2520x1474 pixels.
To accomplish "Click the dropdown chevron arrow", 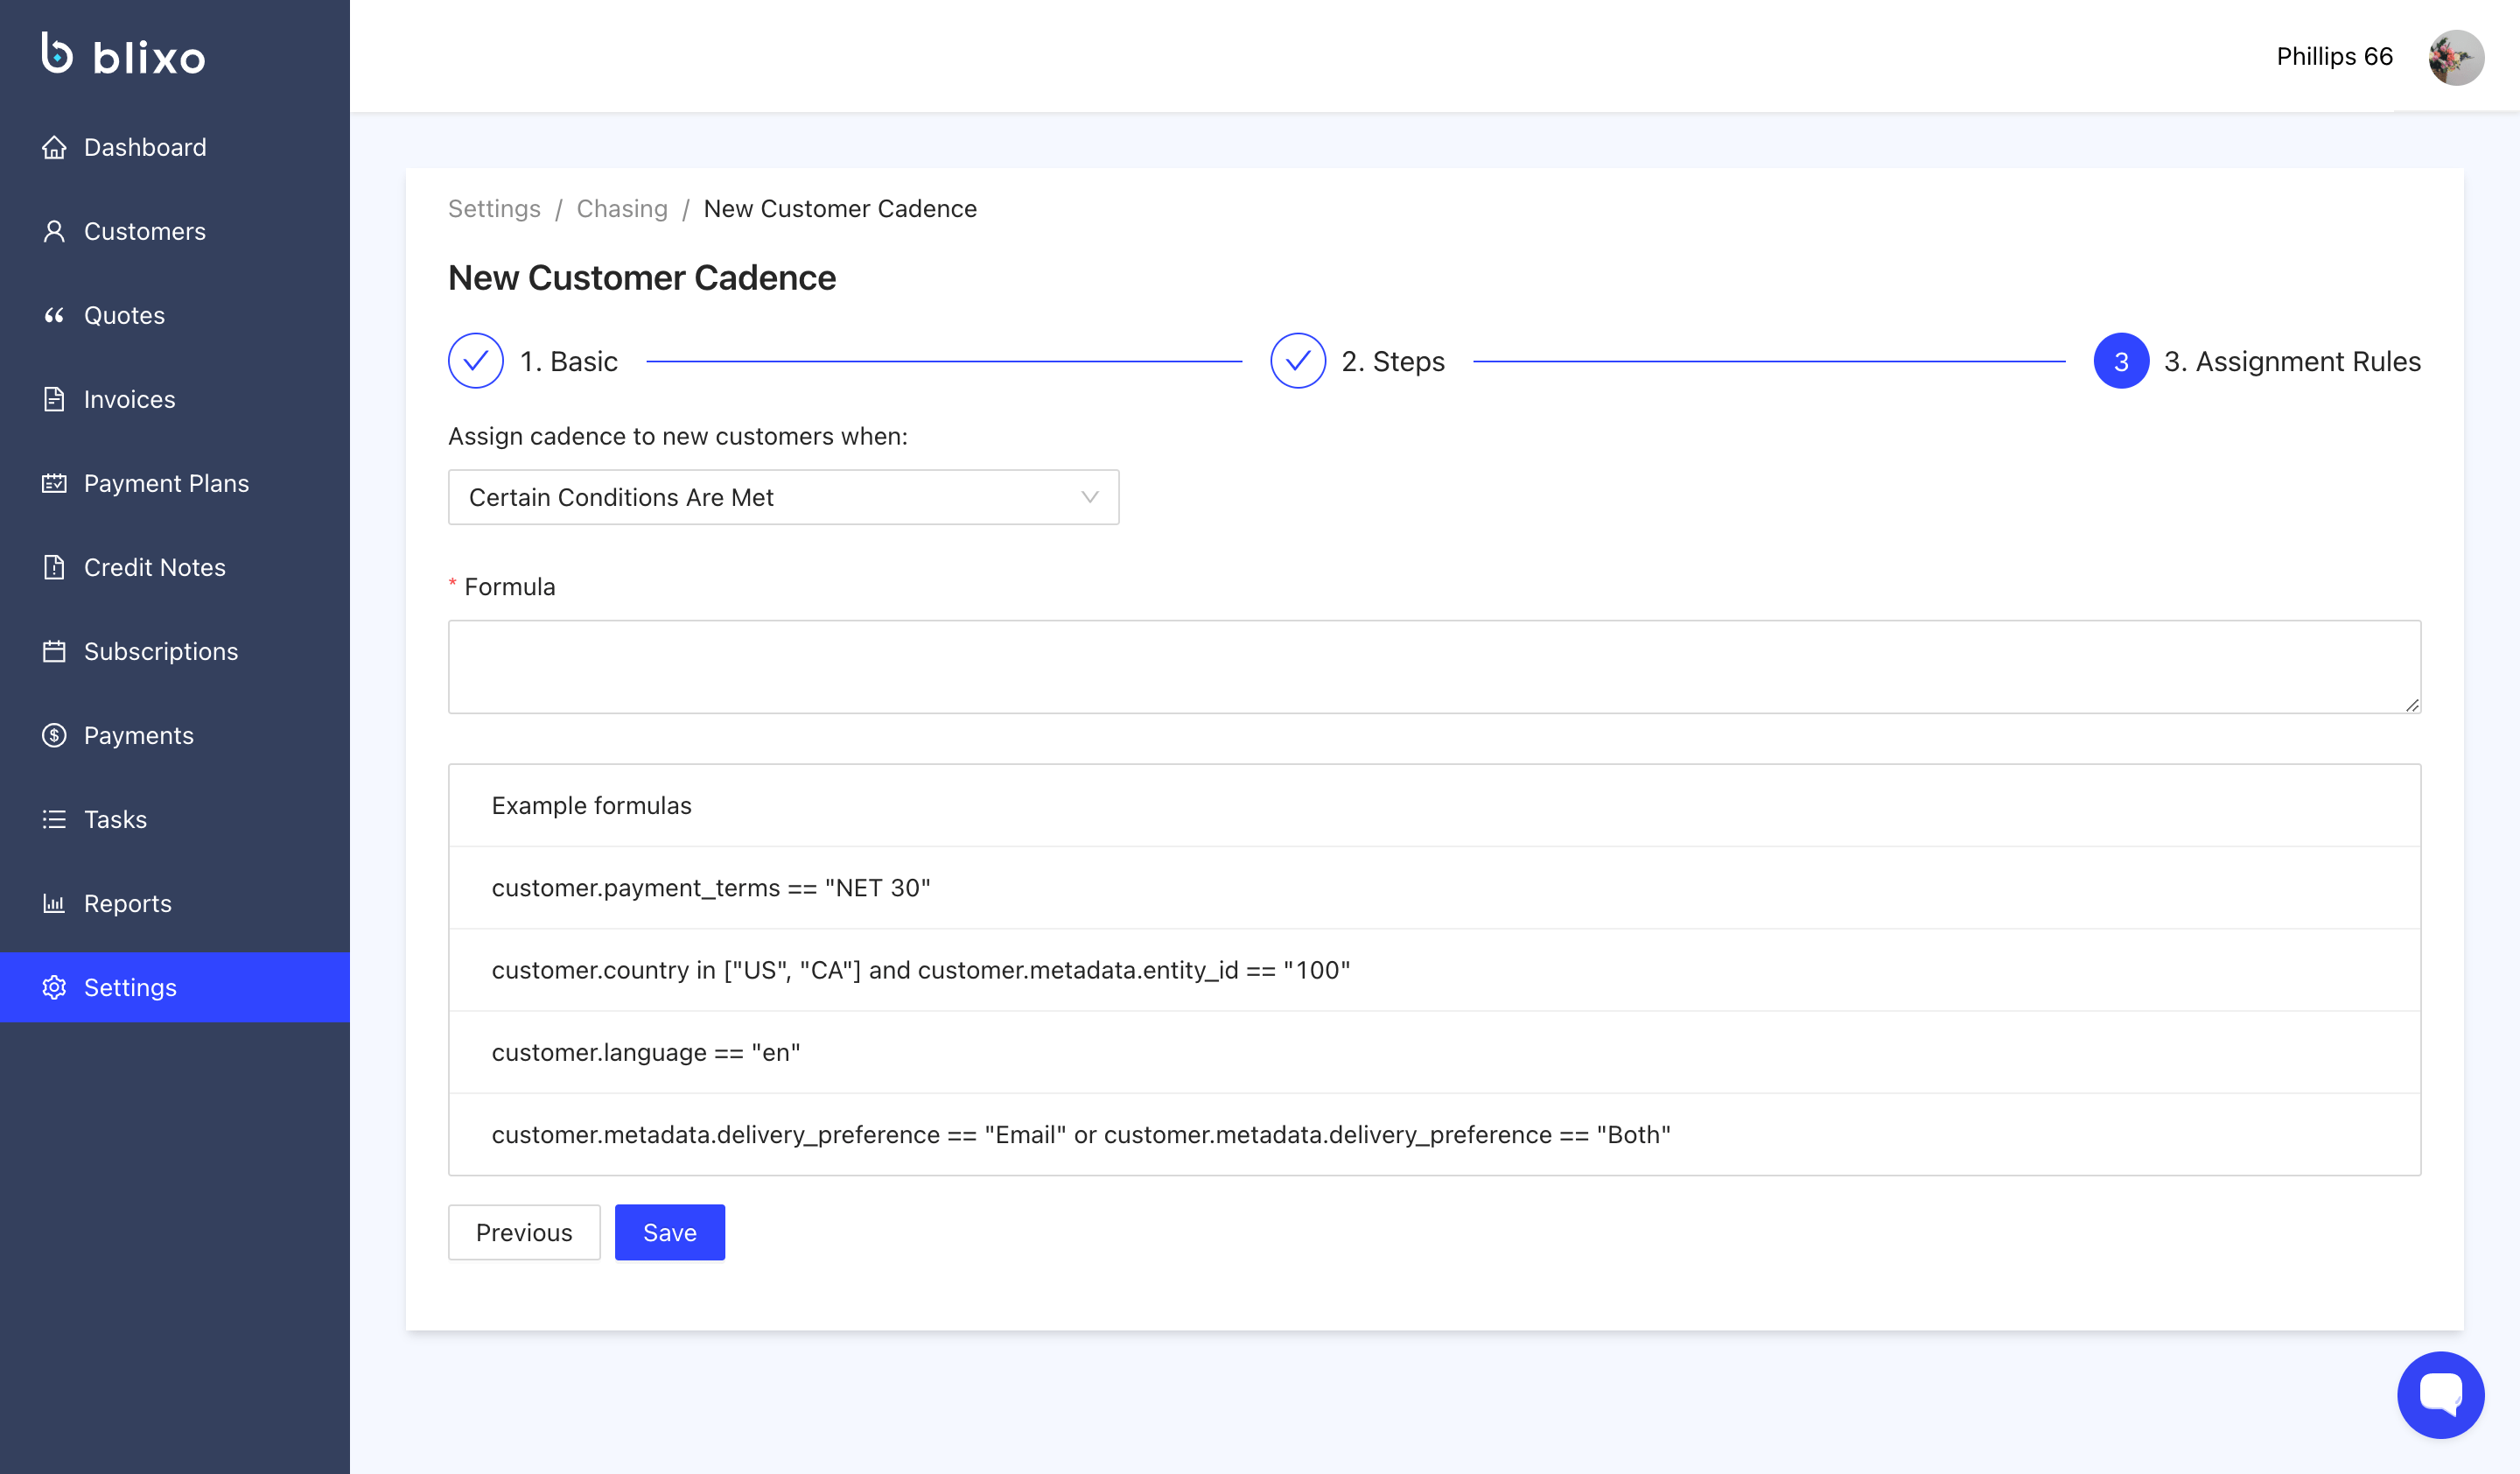I will 1089,497.
